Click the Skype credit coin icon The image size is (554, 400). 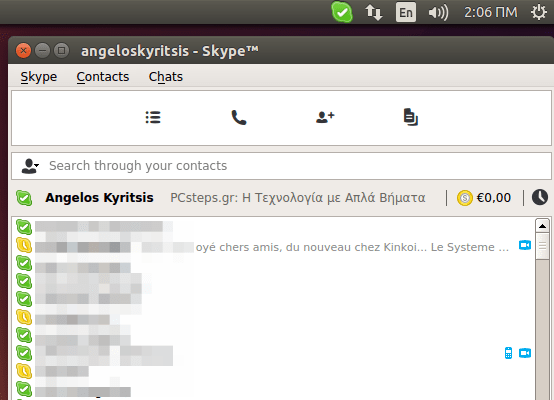pos(465,198)
